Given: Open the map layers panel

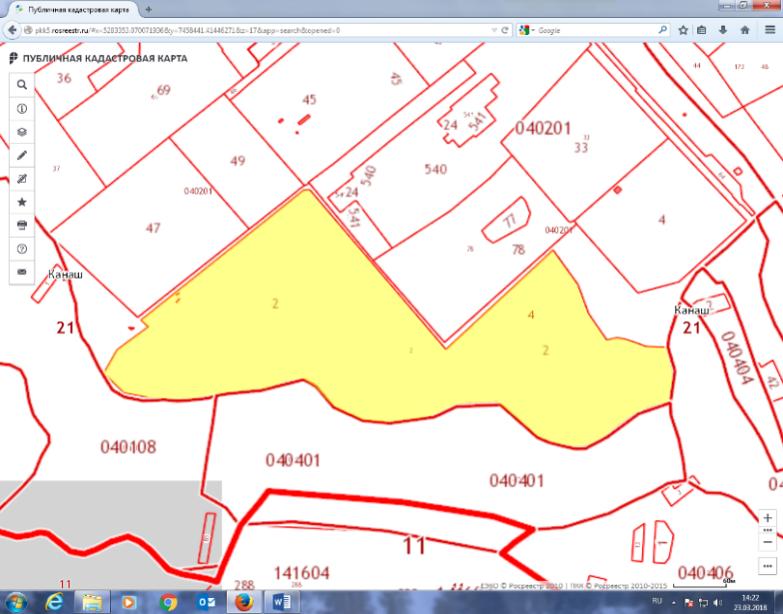Looking at the screenshot, I should point(22,132).
